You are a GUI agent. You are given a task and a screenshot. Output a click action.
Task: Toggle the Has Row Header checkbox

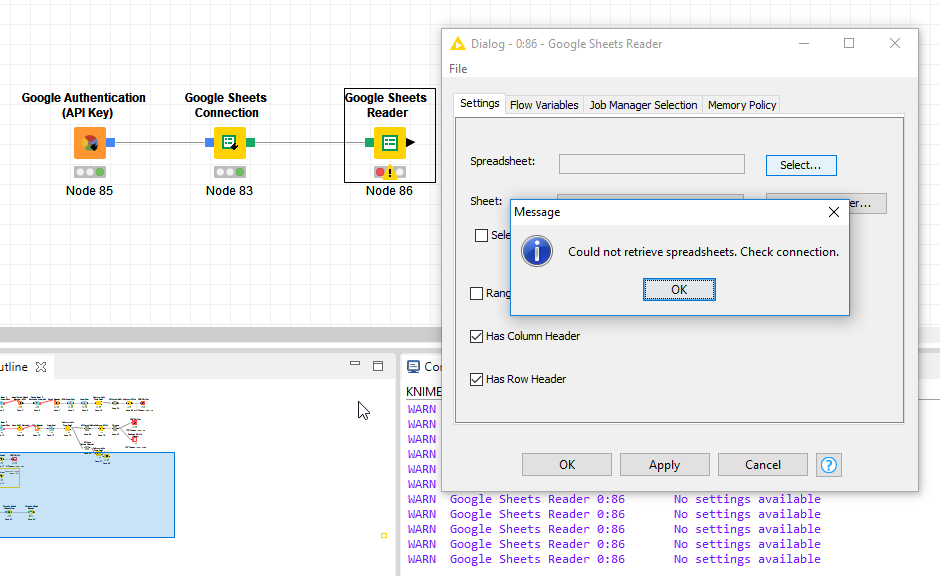click(477, 379)
